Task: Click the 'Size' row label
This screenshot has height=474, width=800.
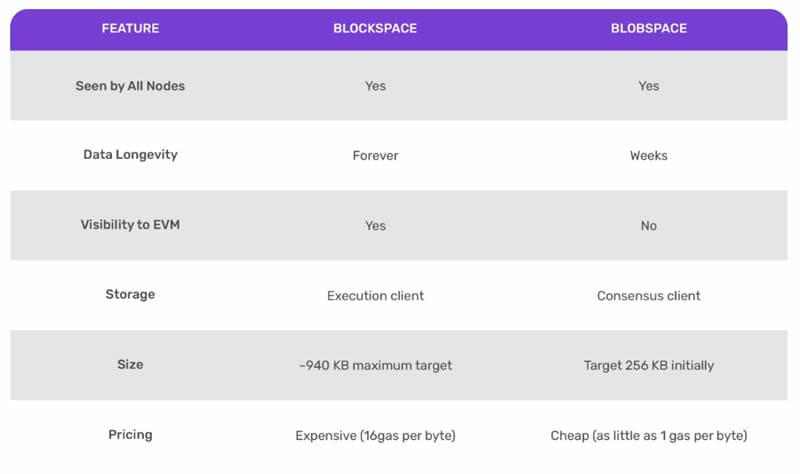Action: pos(130,364)
